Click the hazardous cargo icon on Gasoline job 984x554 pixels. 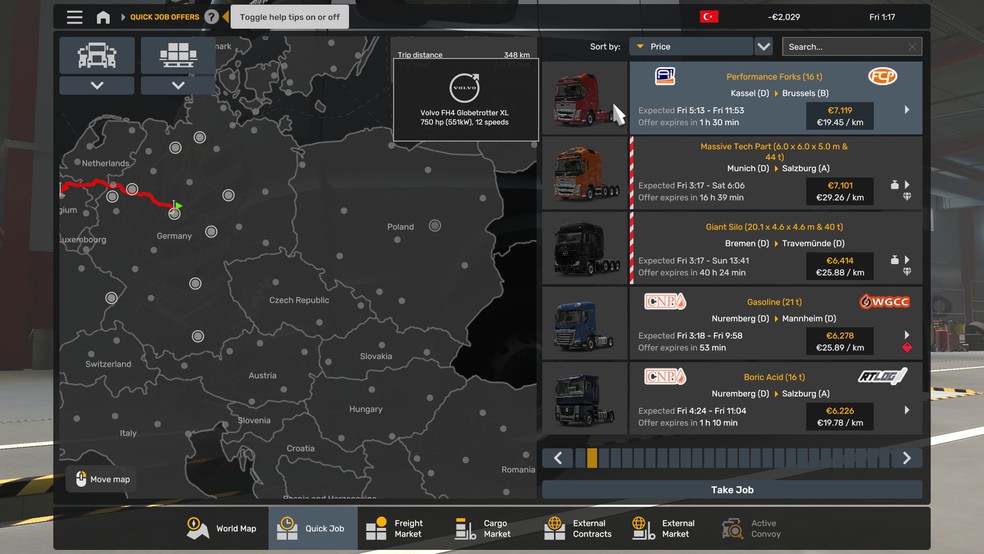coord(907,348)
